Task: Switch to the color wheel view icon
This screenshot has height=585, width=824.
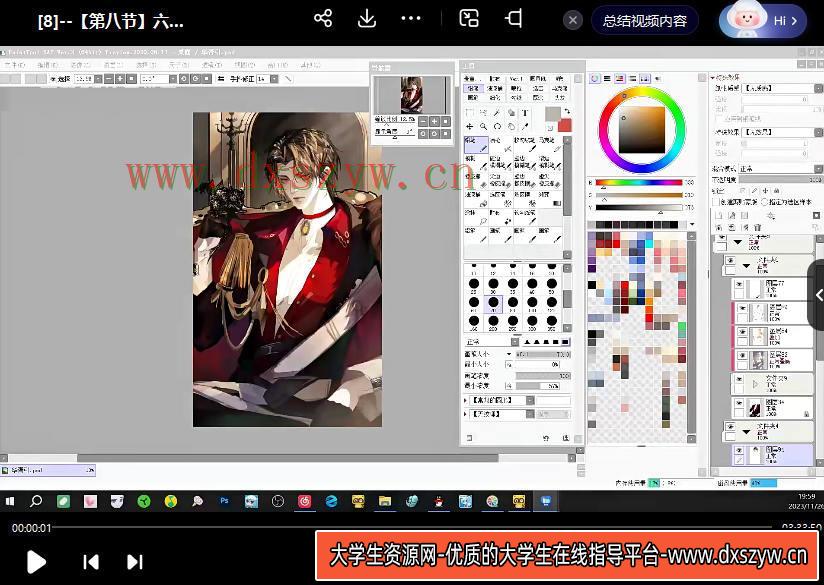Action: tap(594, 78)
